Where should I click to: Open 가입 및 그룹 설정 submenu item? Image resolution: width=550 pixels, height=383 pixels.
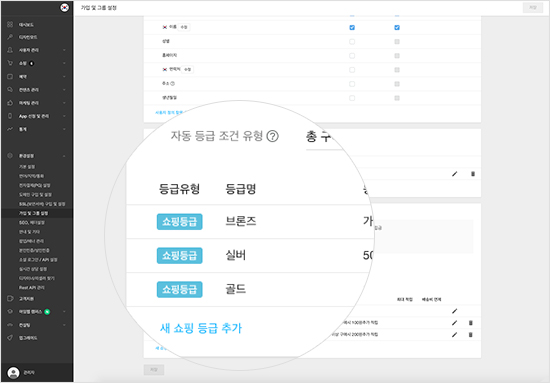pos(33,213)
